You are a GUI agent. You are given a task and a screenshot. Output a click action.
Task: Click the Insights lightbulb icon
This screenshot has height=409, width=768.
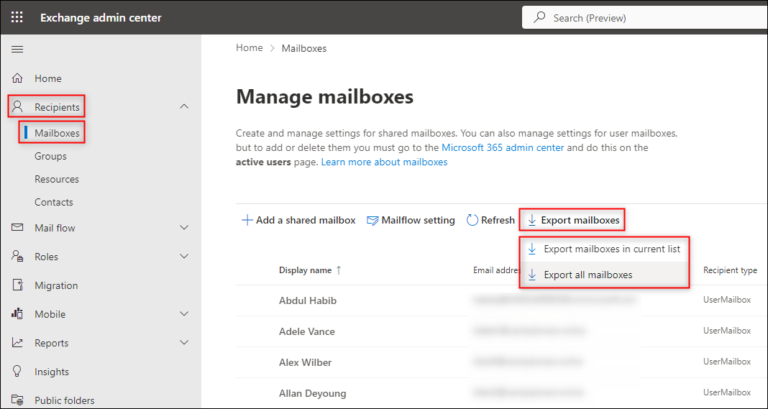(x=17, y=371)
